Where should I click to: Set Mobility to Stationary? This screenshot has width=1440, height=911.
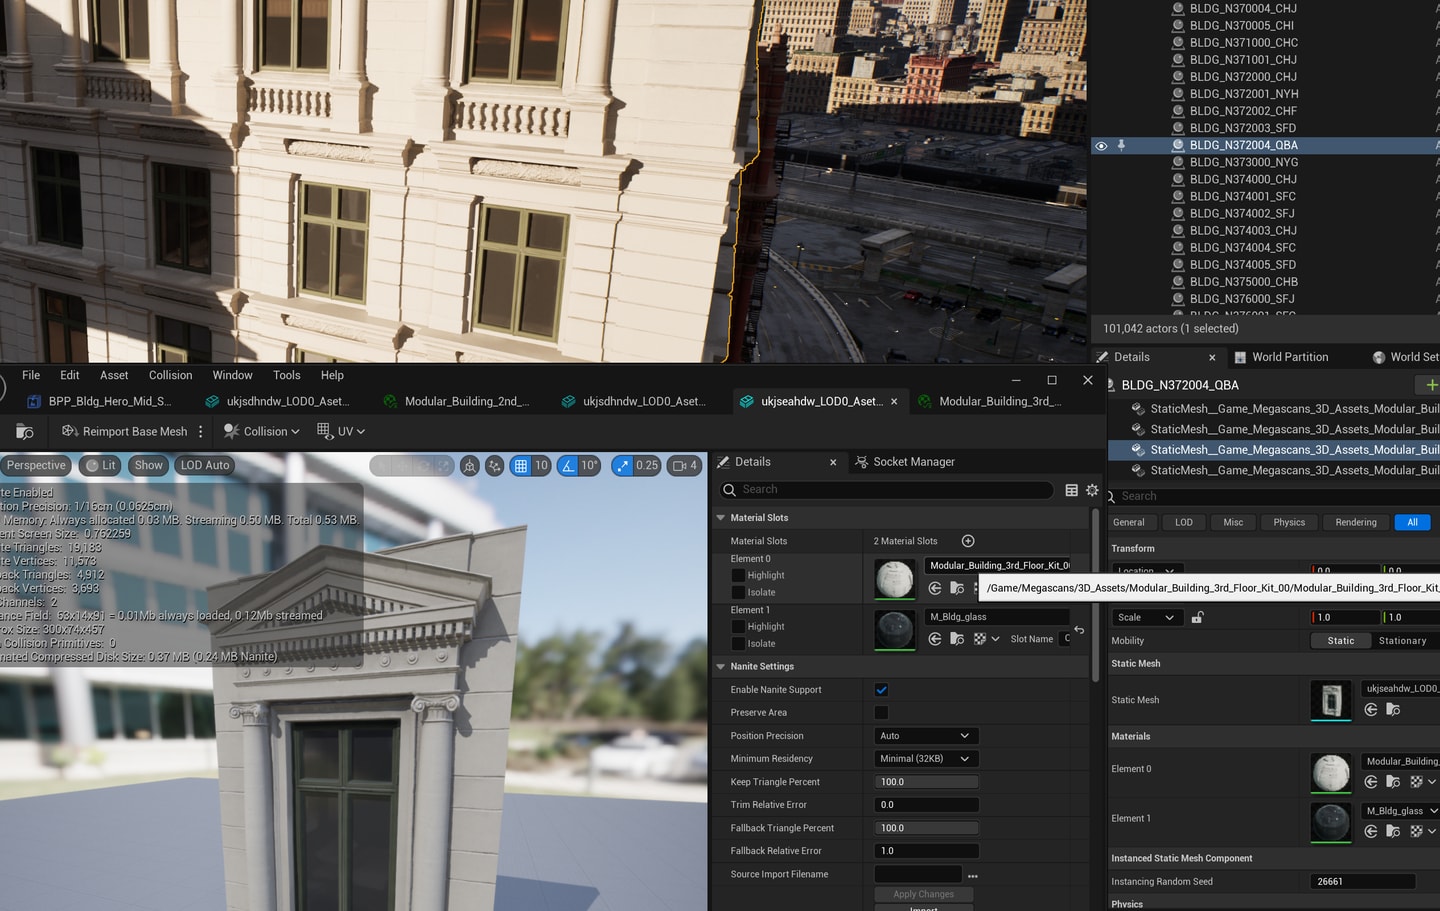pyautogui.click(x=1402, y=641)
